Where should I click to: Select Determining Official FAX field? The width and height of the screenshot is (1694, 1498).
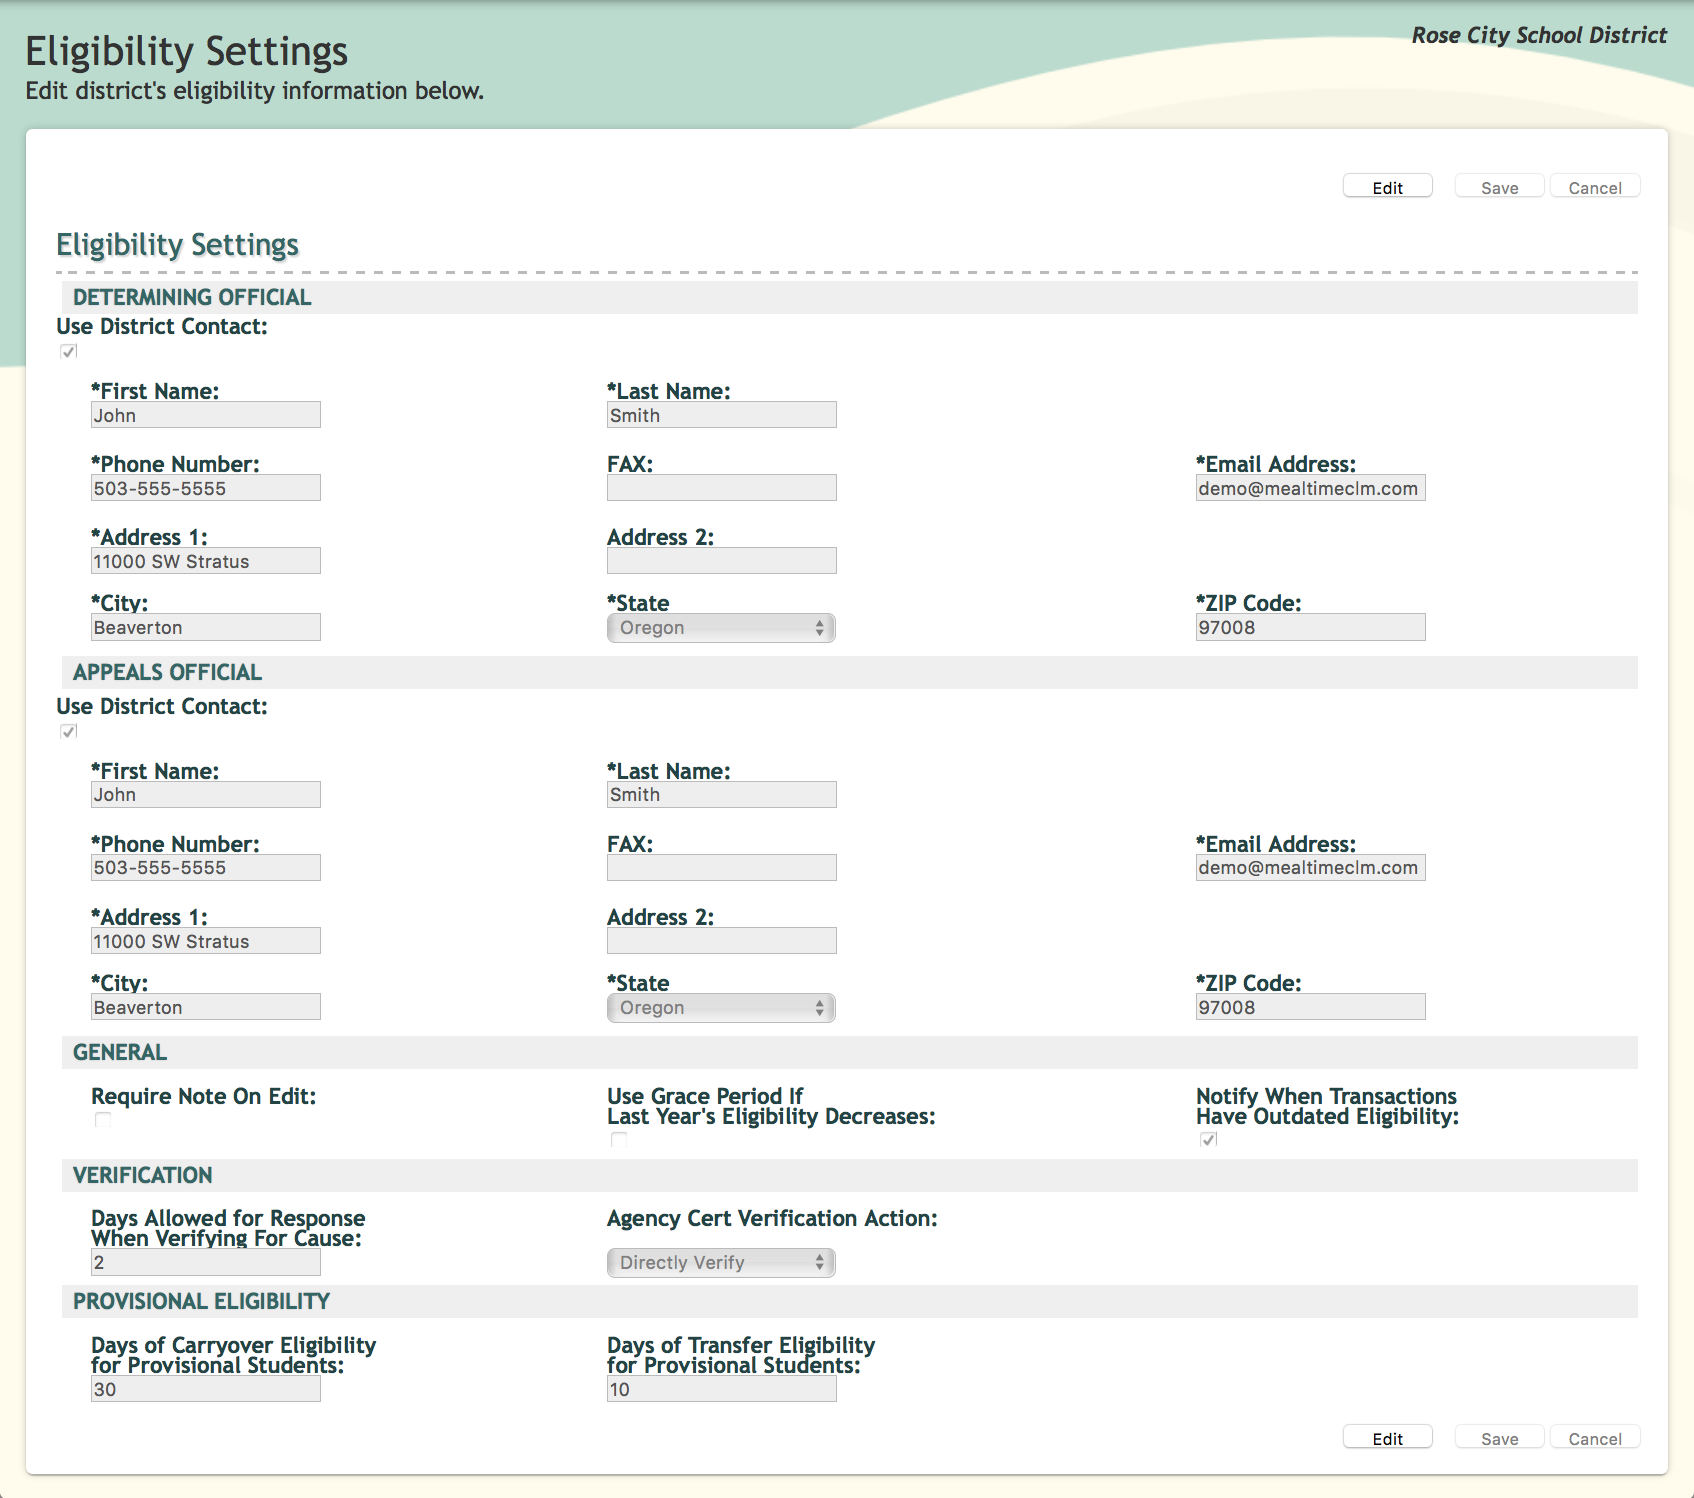tap(722, 488)
